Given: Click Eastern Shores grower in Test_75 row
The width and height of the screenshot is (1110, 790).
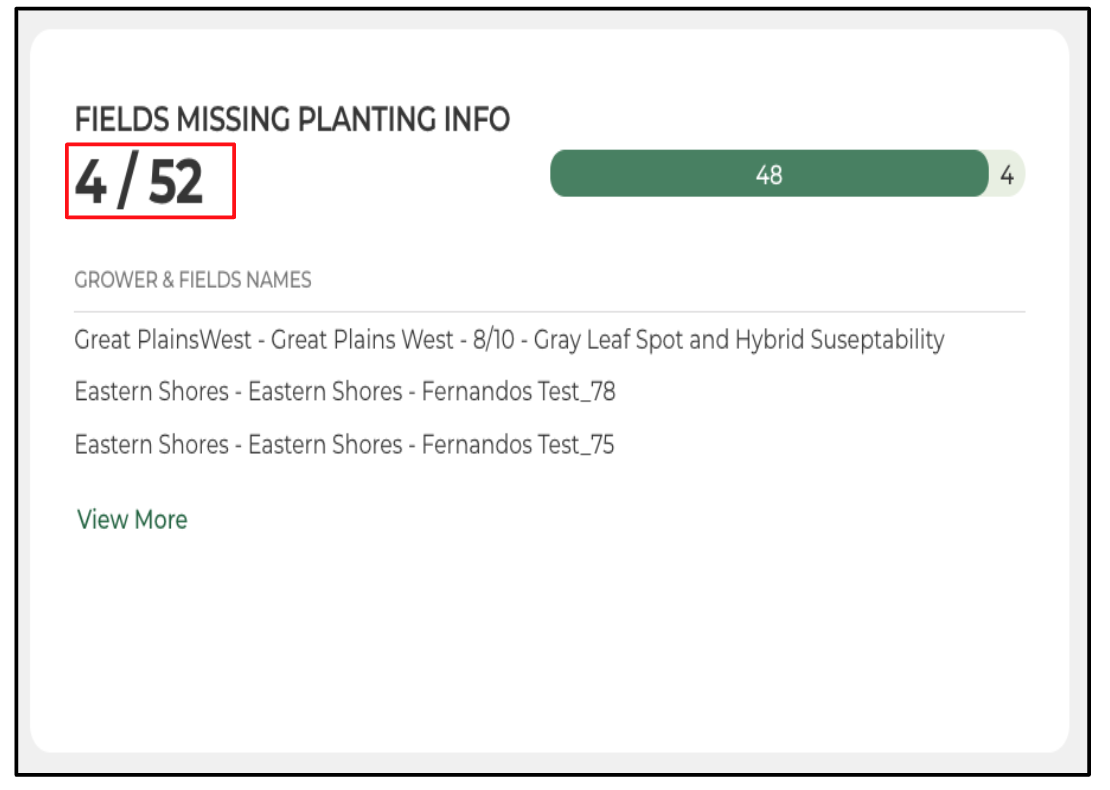Looking at the screenshot, I should click(x=151, y=444).
